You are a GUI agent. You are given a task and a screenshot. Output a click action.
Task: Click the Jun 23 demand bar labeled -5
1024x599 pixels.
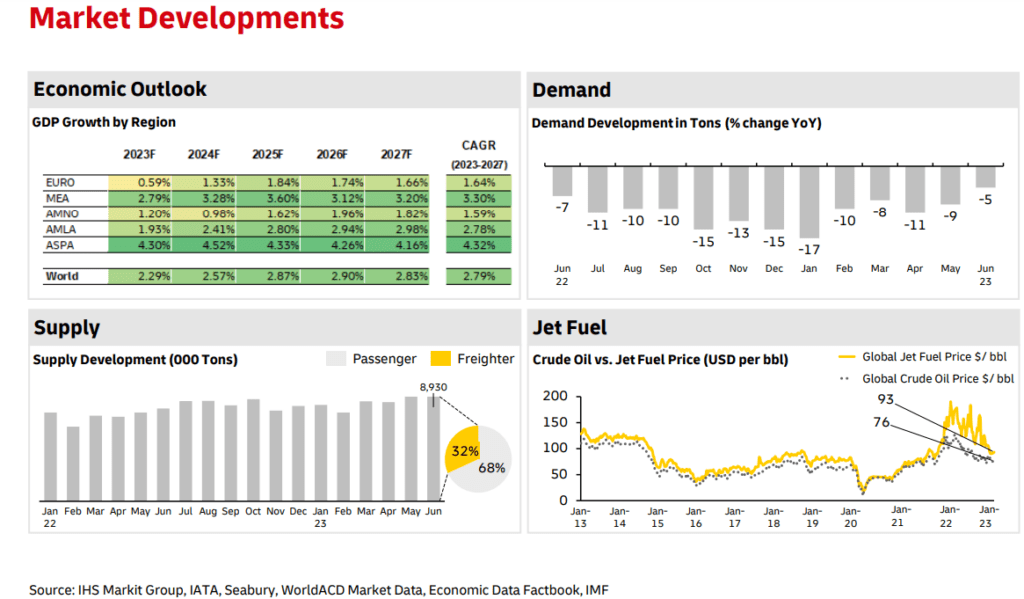(985, 176)
